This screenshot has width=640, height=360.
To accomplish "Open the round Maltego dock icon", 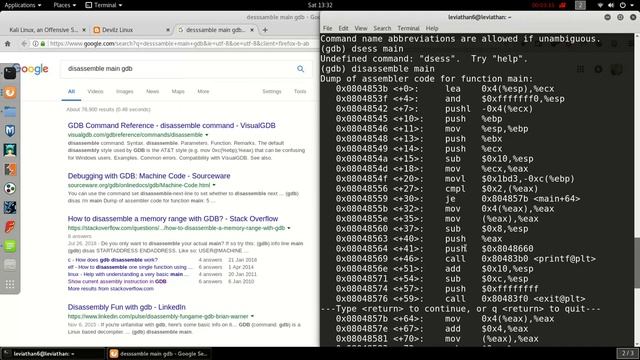I will (x=10, y=188).
